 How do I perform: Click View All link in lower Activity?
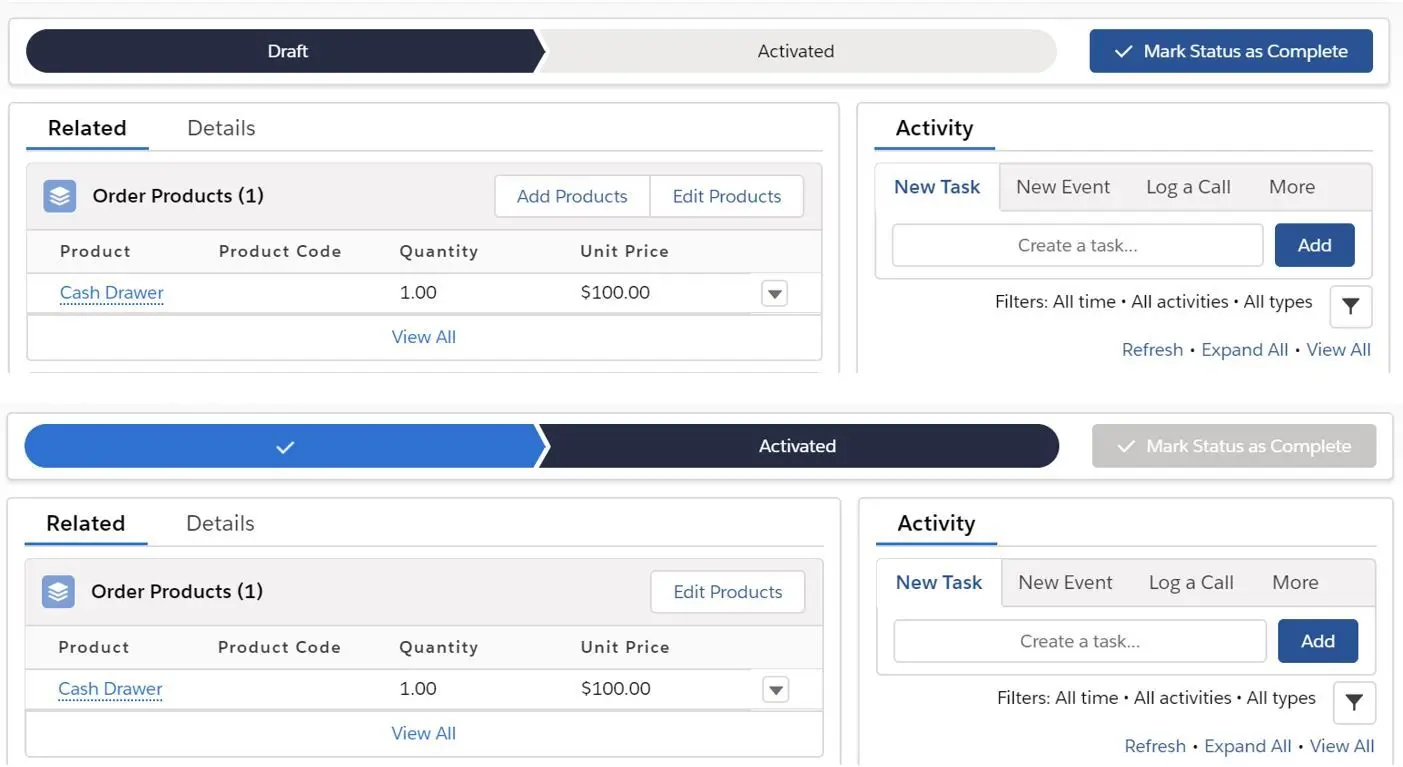[1341, 746]
